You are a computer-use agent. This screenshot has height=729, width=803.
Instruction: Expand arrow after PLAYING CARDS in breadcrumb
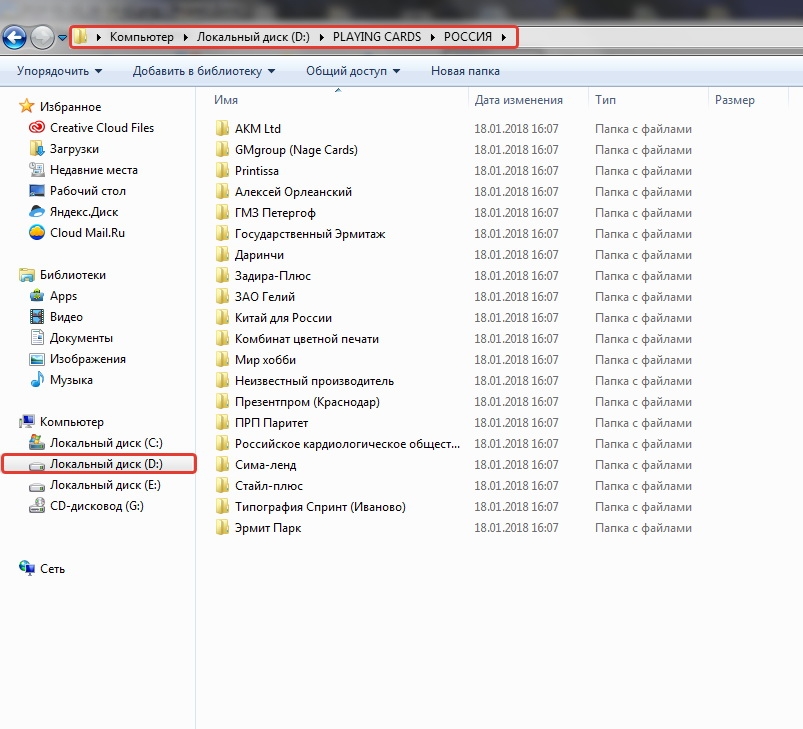[433, 37]
